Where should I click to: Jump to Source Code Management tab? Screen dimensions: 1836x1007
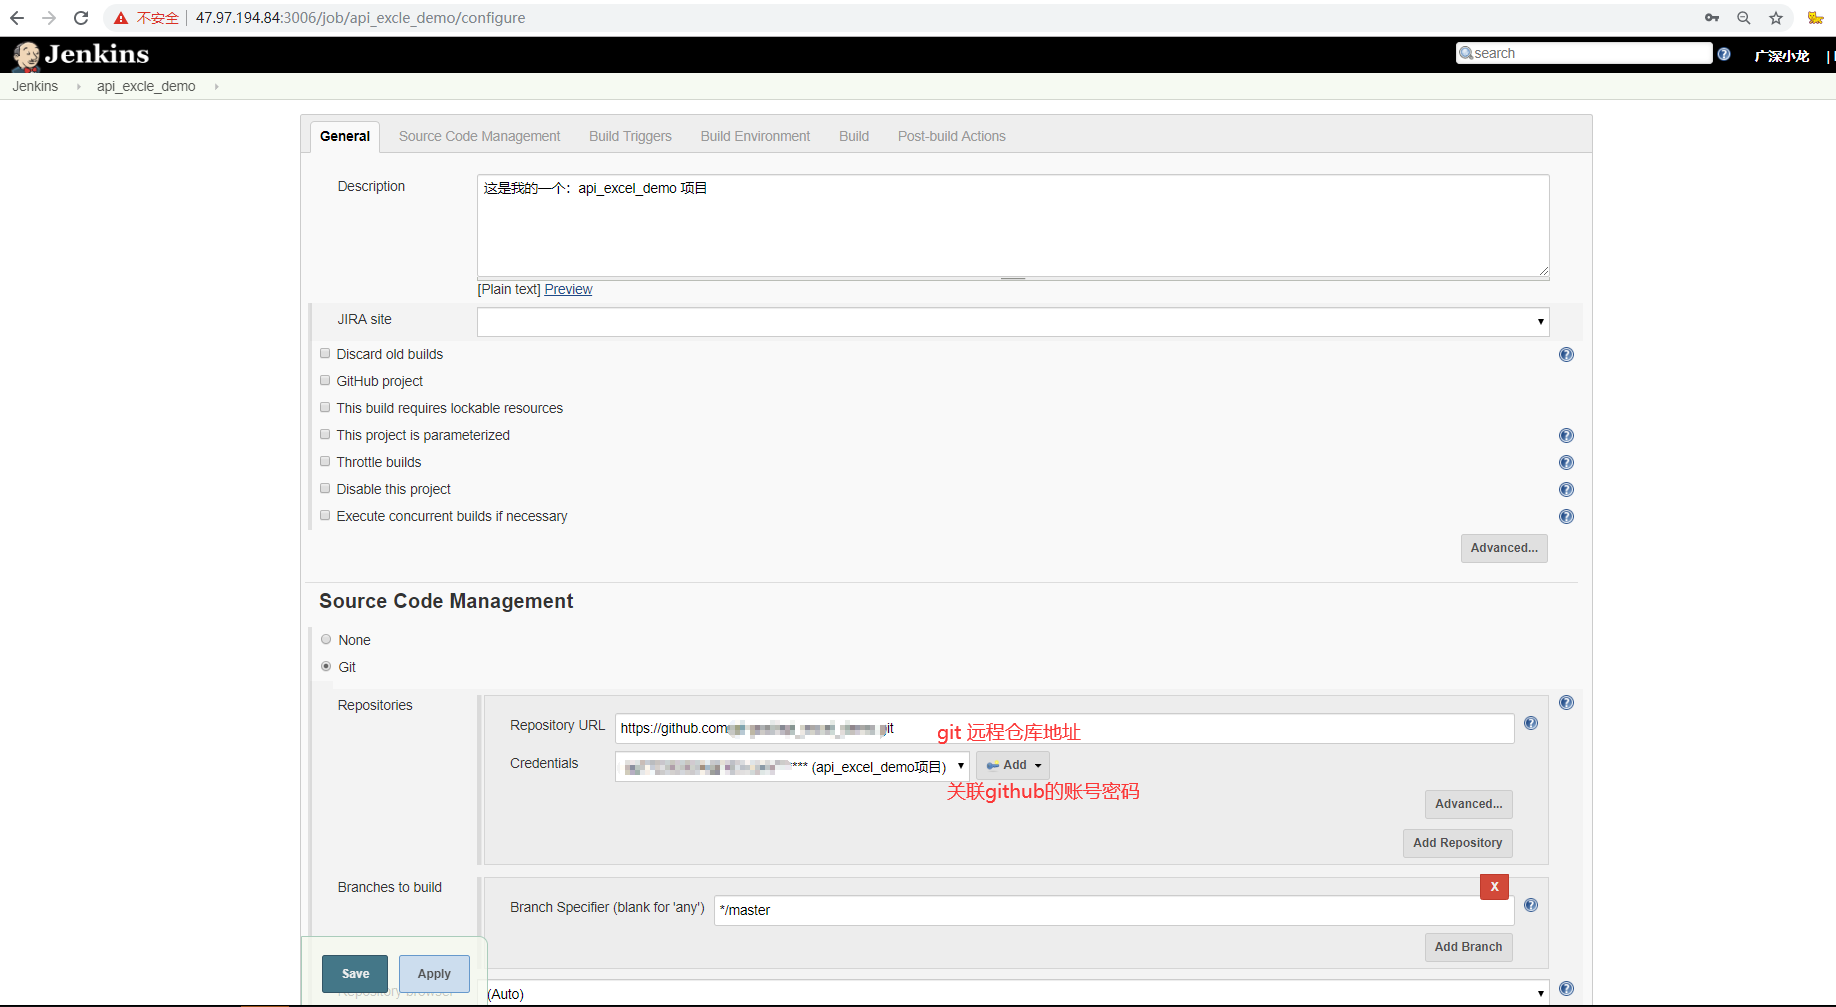point(479,137)
